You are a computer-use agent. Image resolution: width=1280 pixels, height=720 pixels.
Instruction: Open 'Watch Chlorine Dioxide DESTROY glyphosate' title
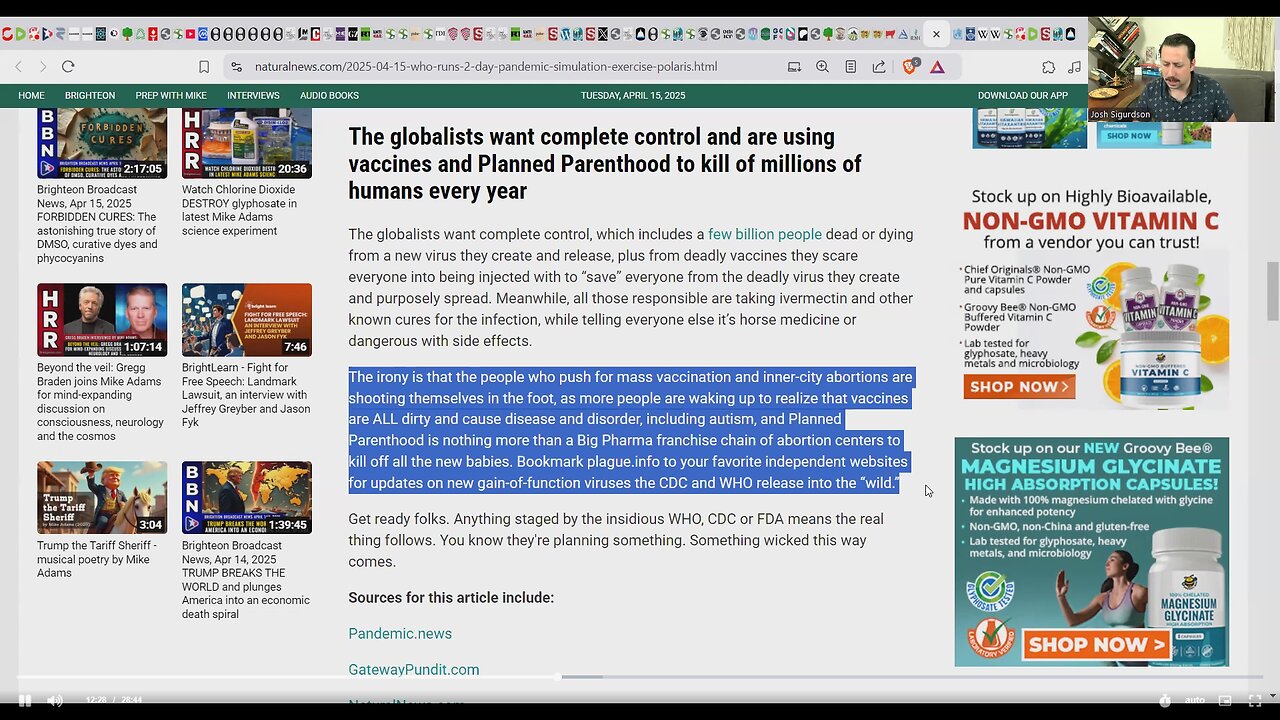[x=240, y=210]
